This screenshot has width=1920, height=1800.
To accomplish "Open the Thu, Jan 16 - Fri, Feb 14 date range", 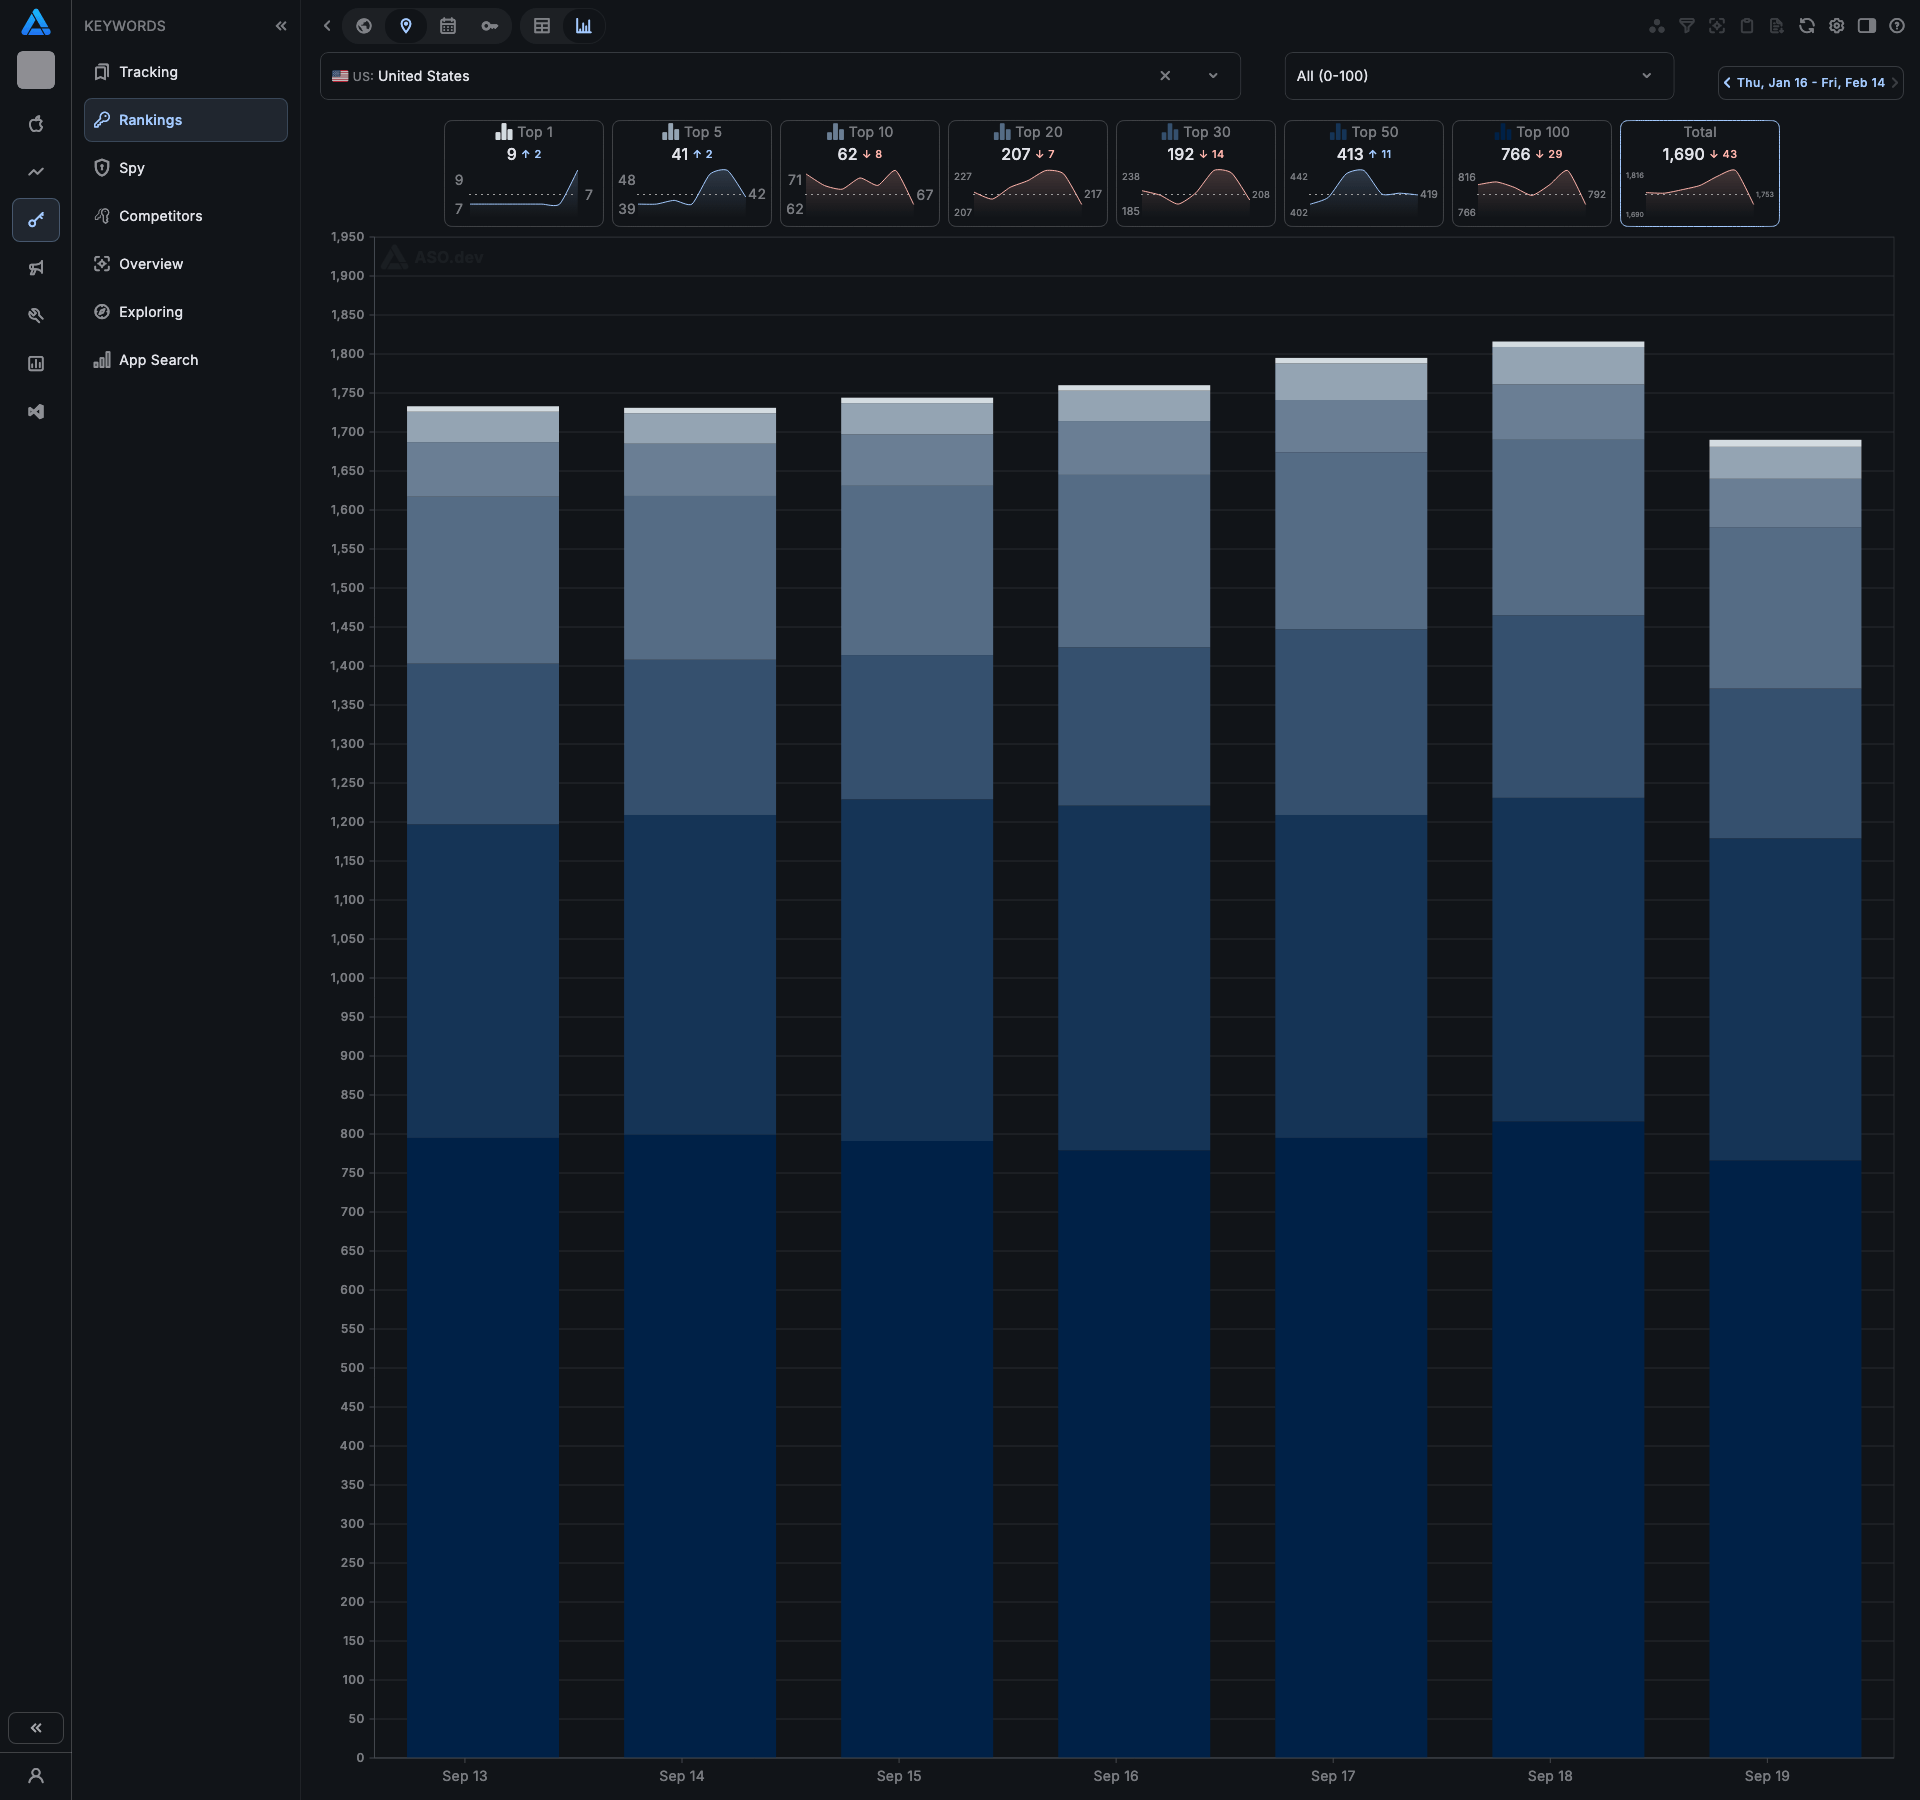I will tap(1810, 83).
